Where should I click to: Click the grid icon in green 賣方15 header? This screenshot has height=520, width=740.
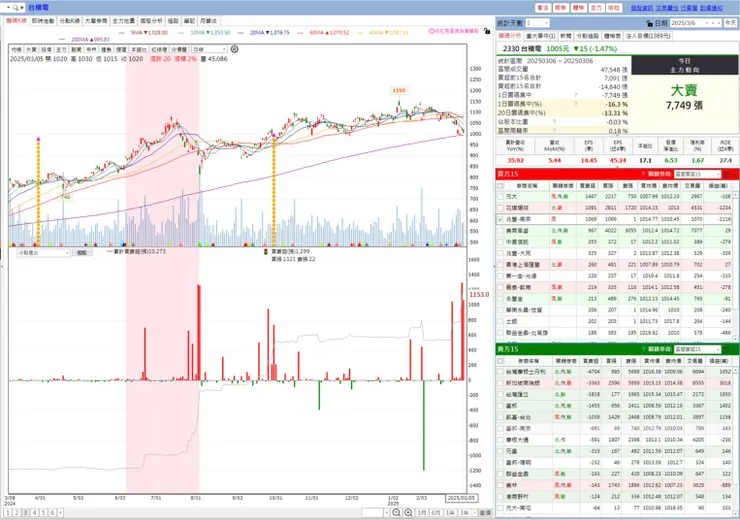click(x=727, y=349)
